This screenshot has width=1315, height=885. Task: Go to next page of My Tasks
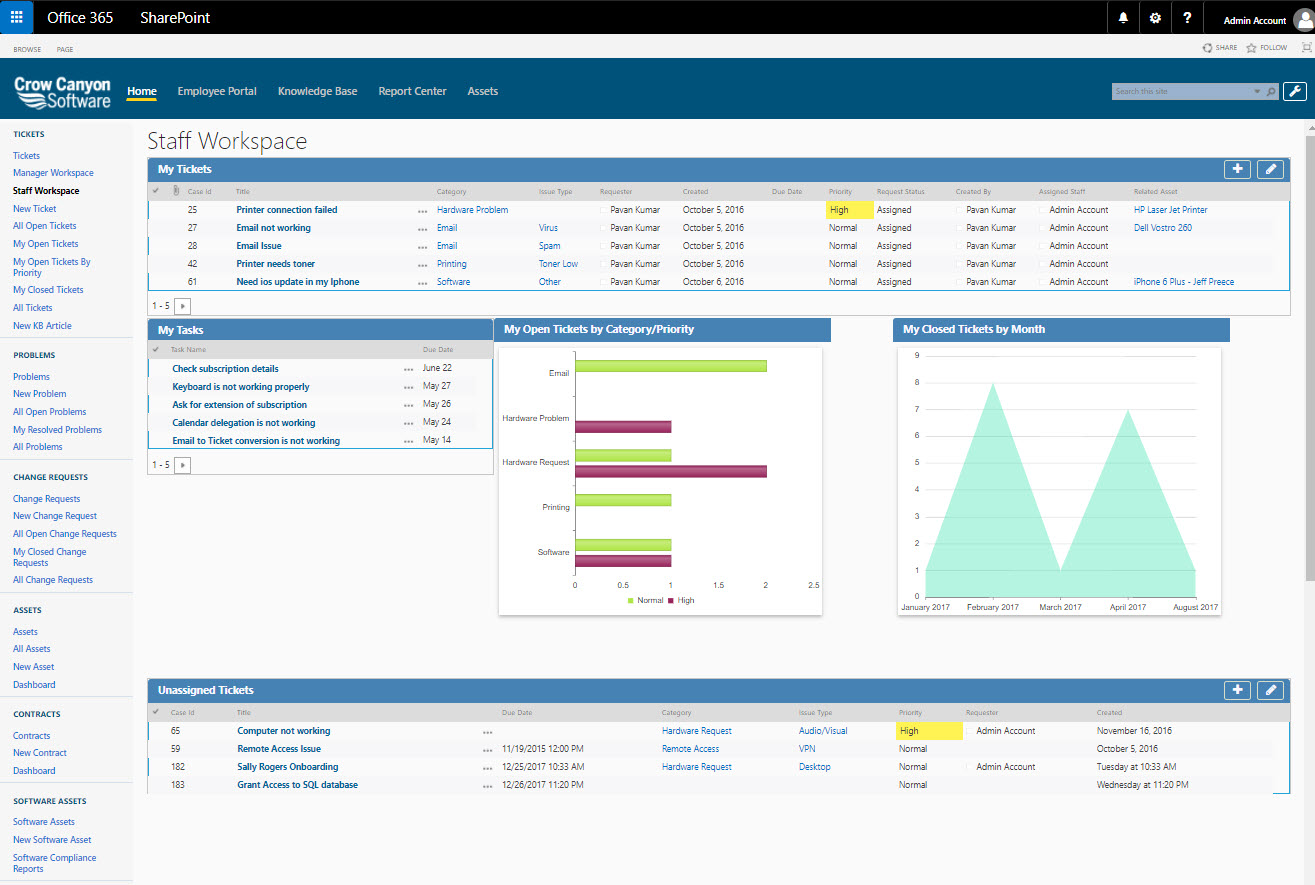coord(182,464)
